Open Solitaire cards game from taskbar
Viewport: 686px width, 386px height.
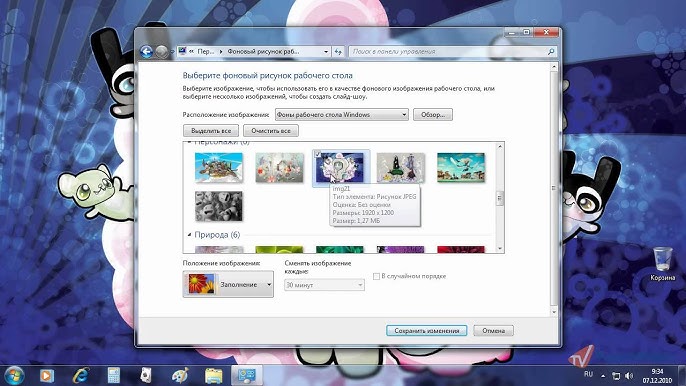(147, 375)
